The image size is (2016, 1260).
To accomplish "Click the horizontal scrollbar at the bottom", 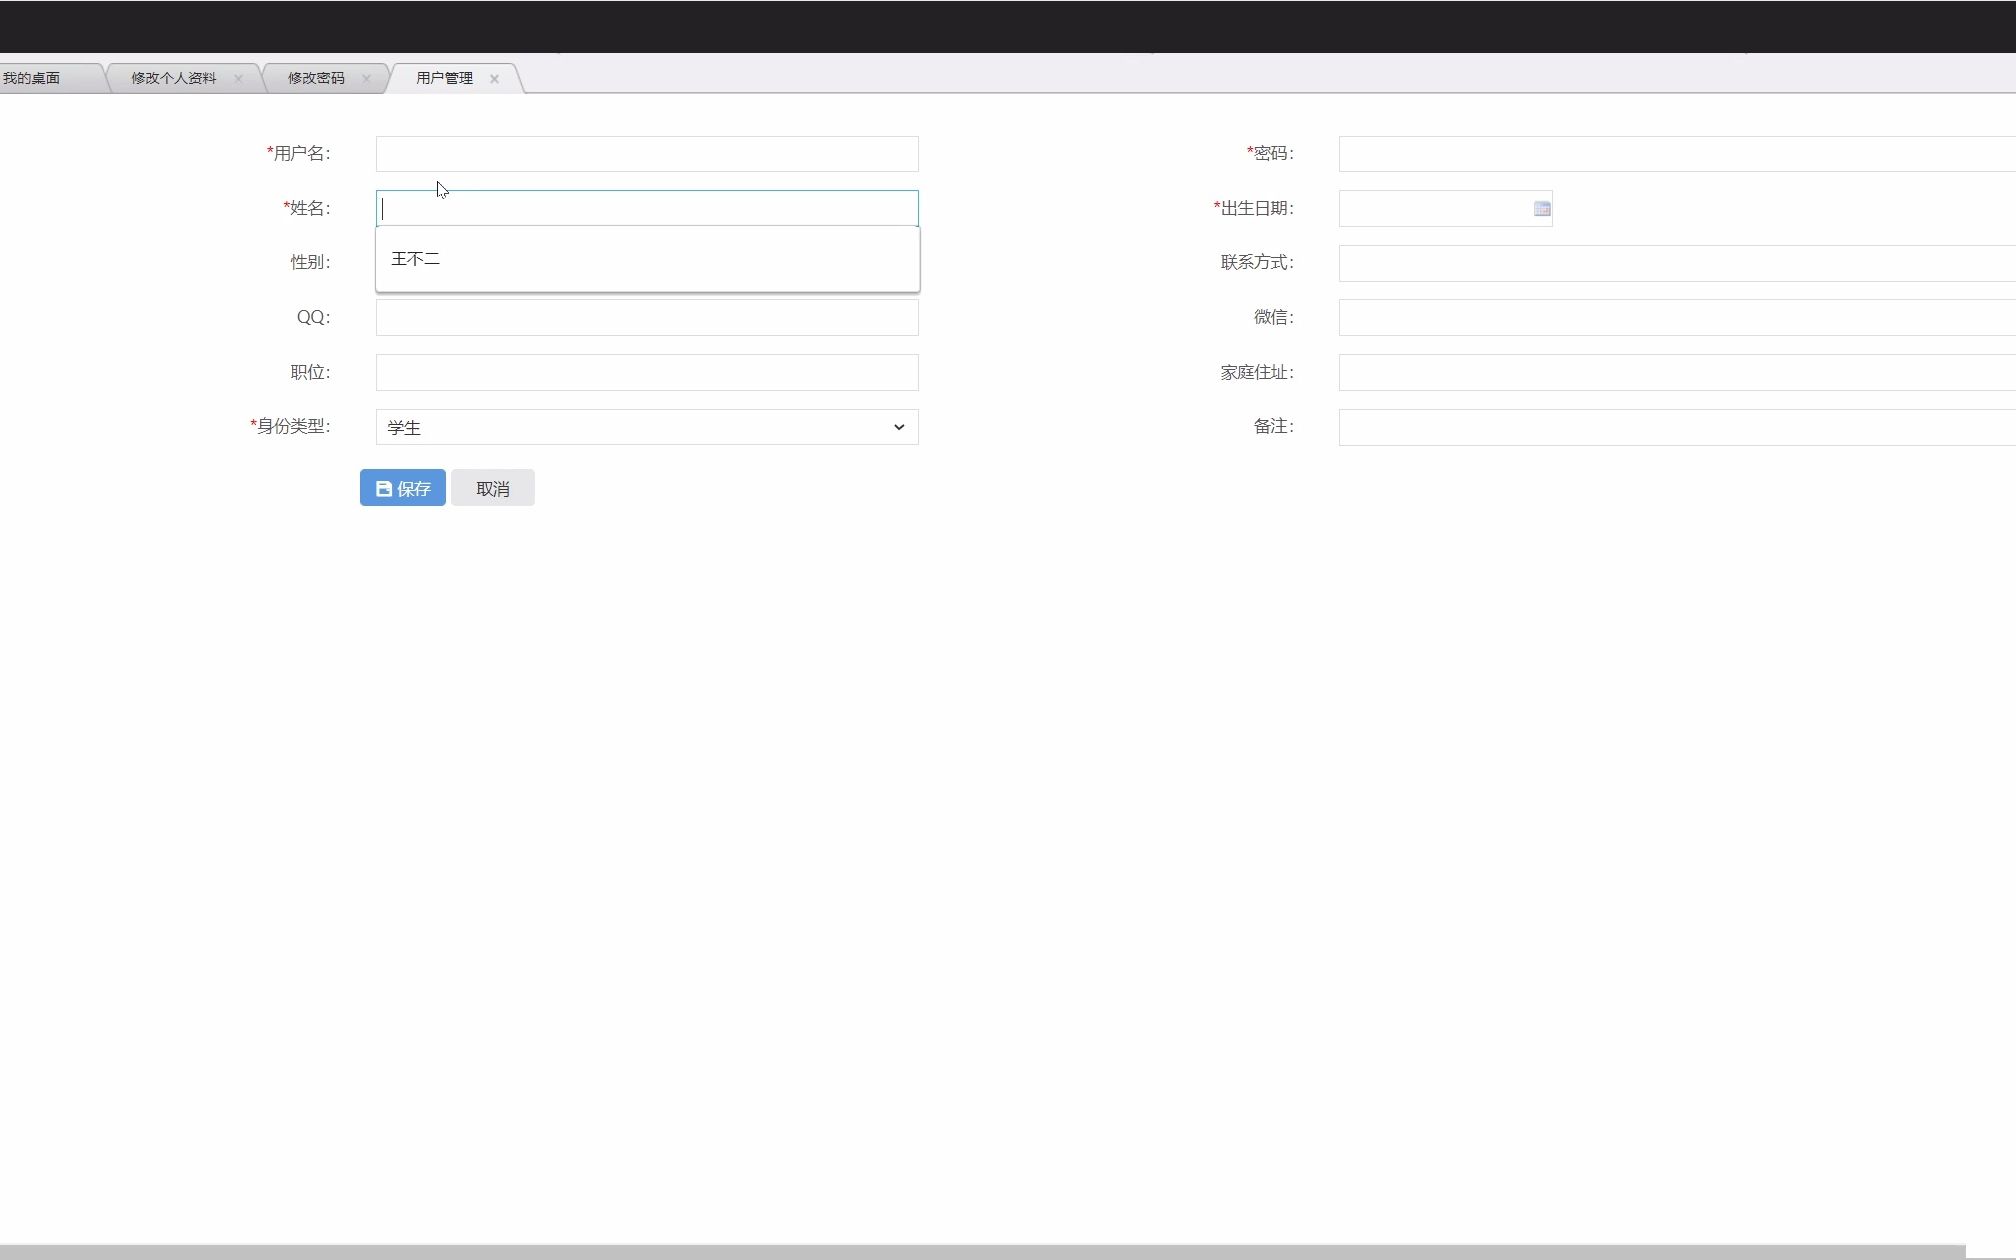I will click(983, 1252).
